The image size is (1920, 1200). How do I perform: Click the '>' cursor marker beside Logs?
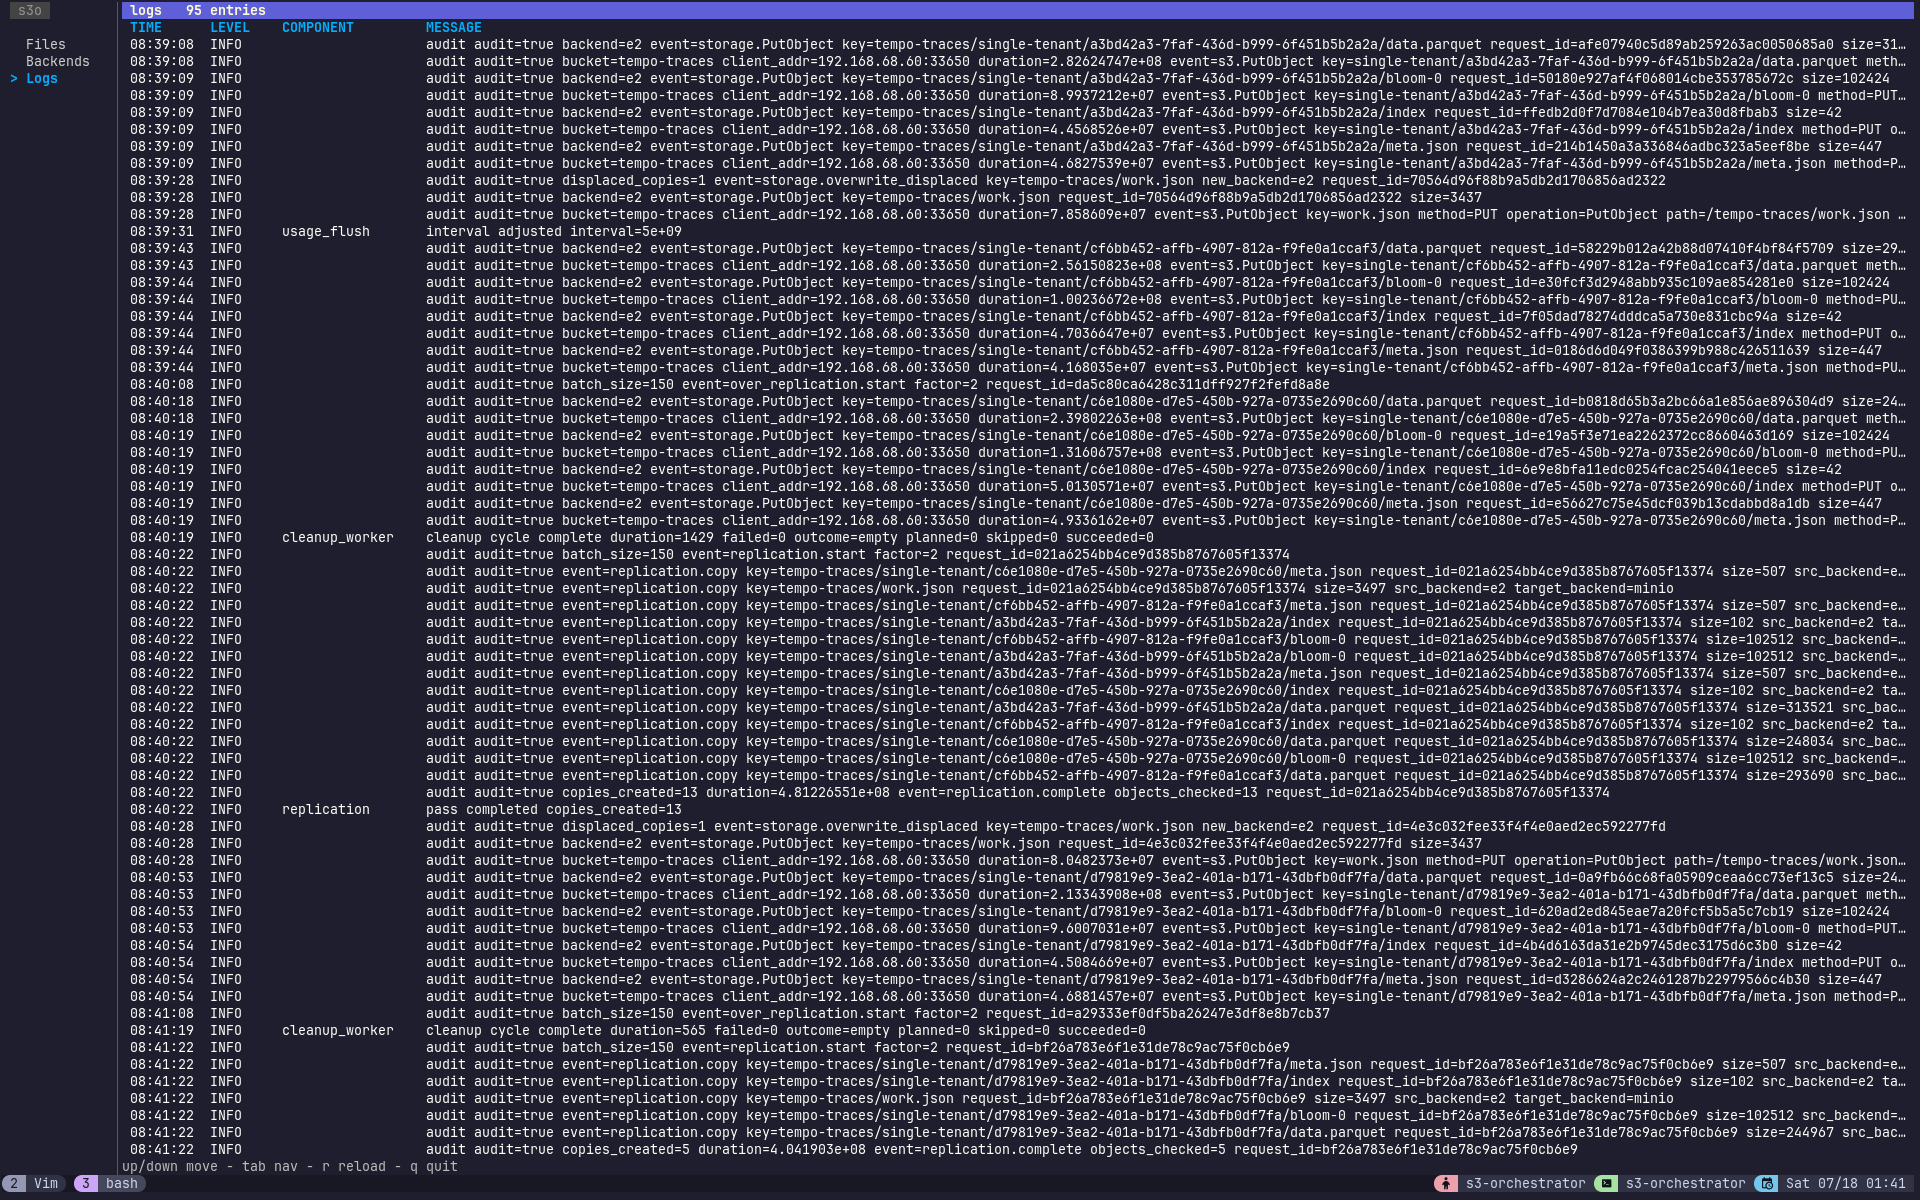(x=14, y=79)
